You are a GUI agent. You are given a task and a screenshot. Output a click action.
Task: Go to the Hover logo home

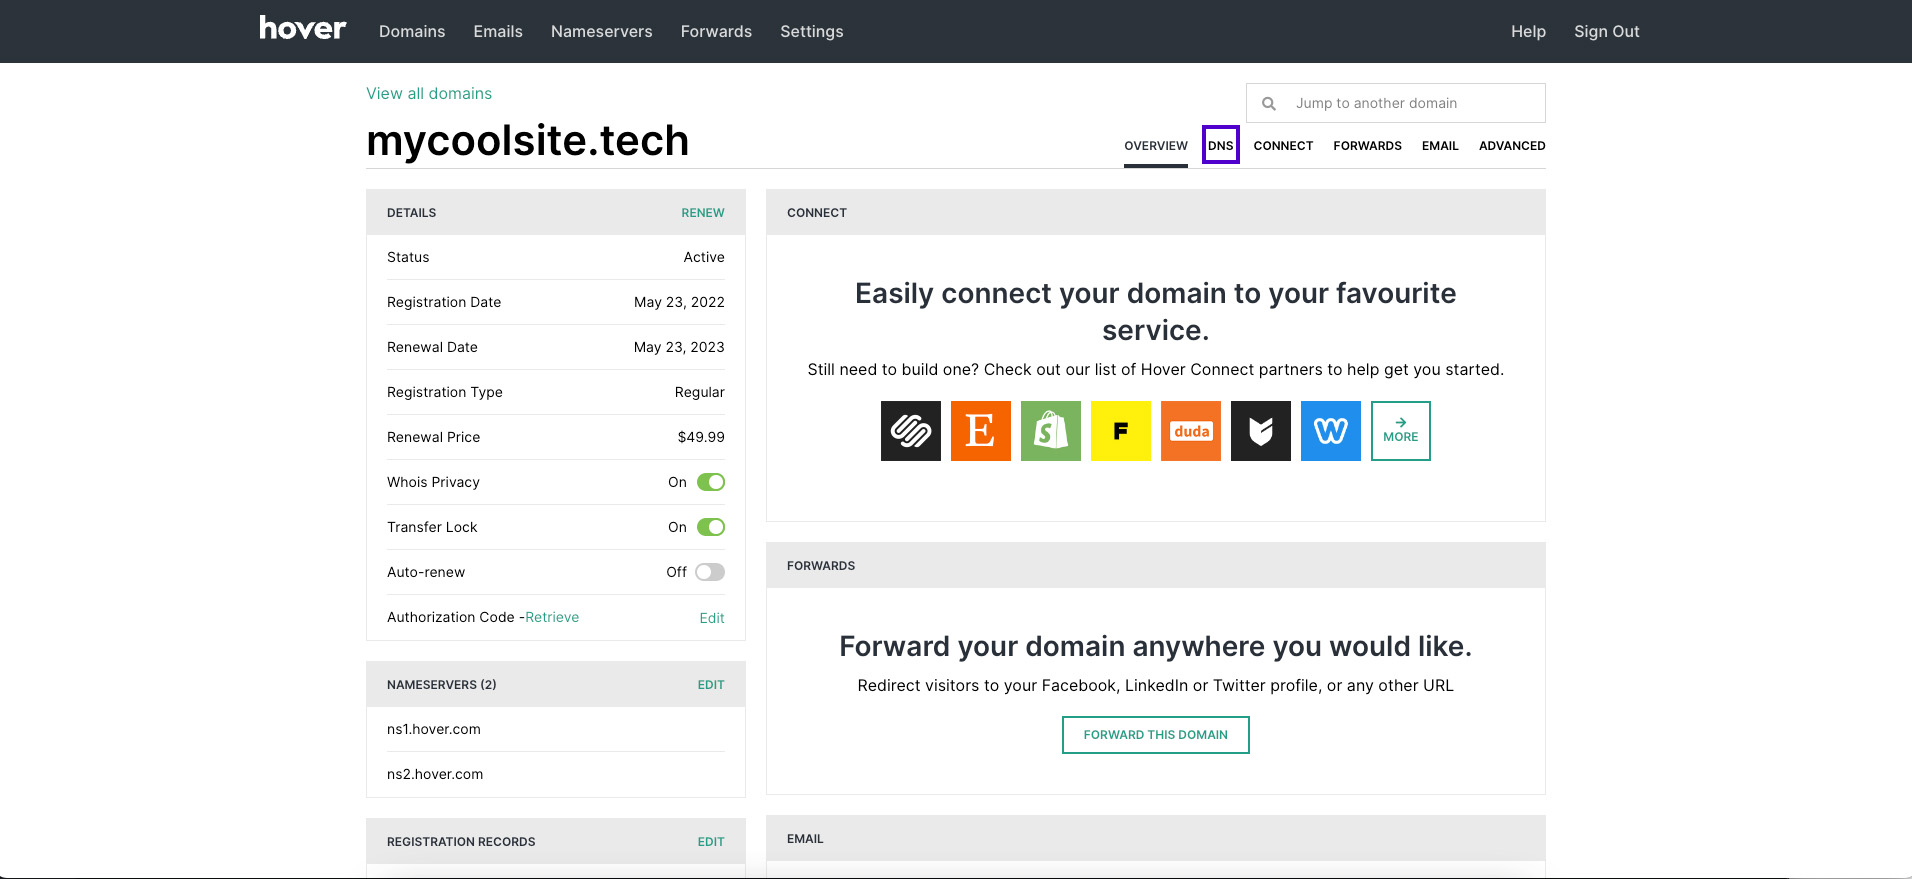click(302, 28)
